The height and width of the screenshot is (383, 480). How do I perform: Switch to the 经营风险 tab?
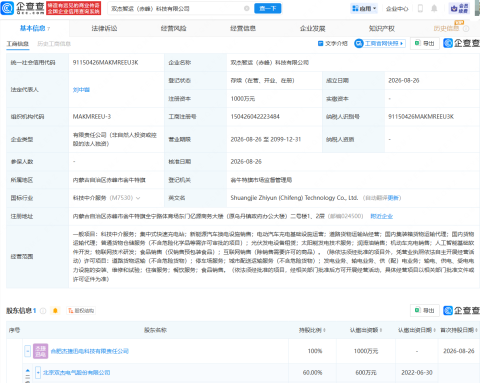point(173,29)
